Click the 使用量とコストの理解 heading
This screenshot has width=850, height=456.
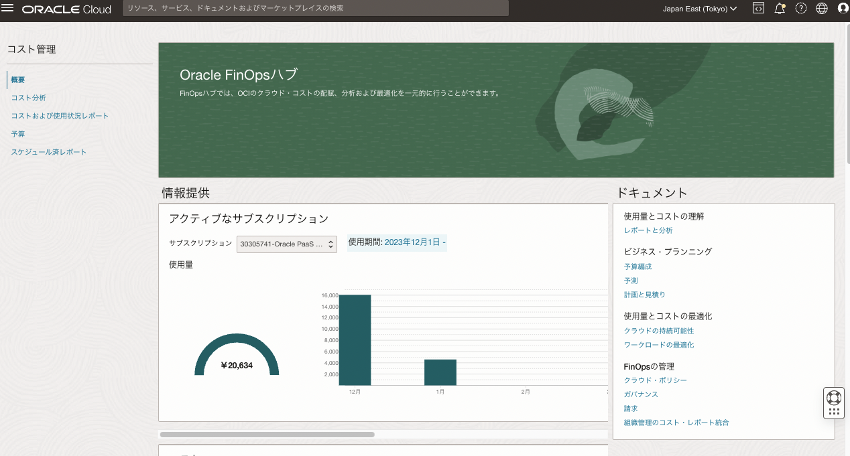point(664,216)
